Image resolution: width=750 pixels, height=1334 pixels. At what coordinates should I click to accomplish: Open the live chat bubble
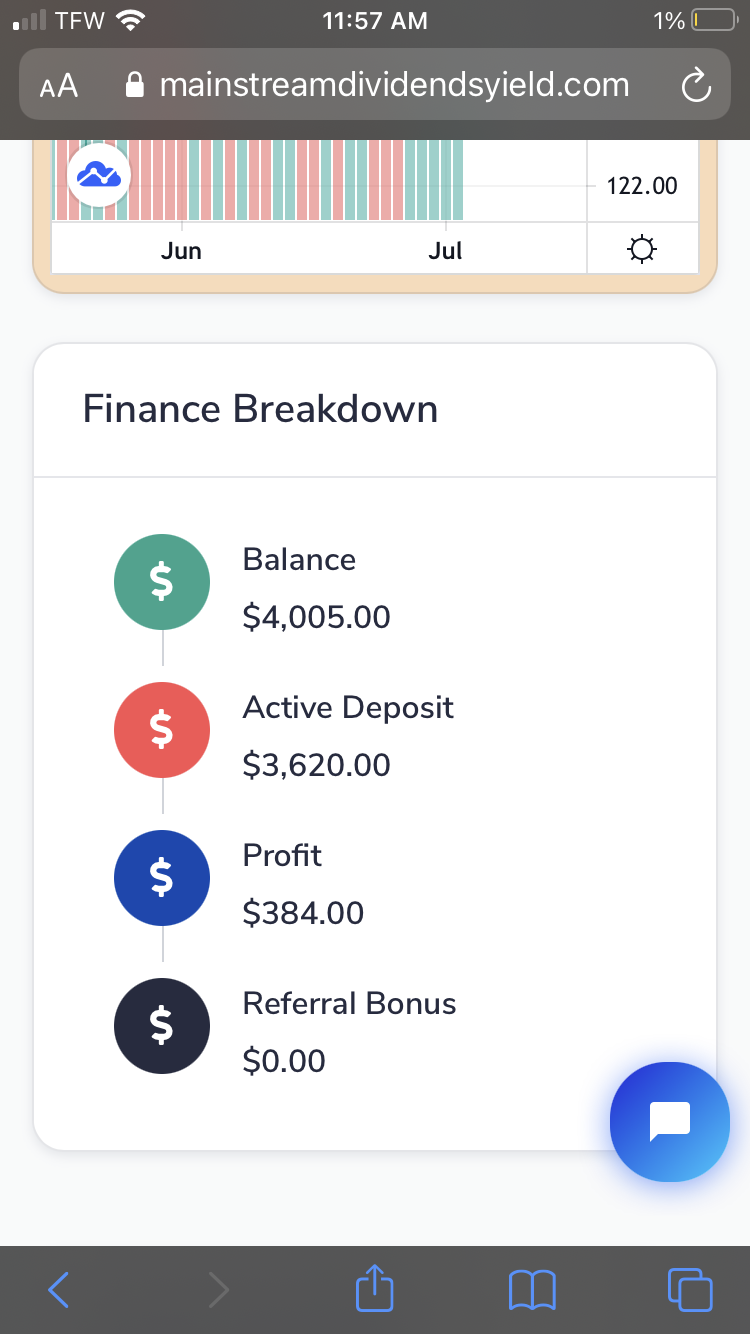click(x=670, y=1121)
